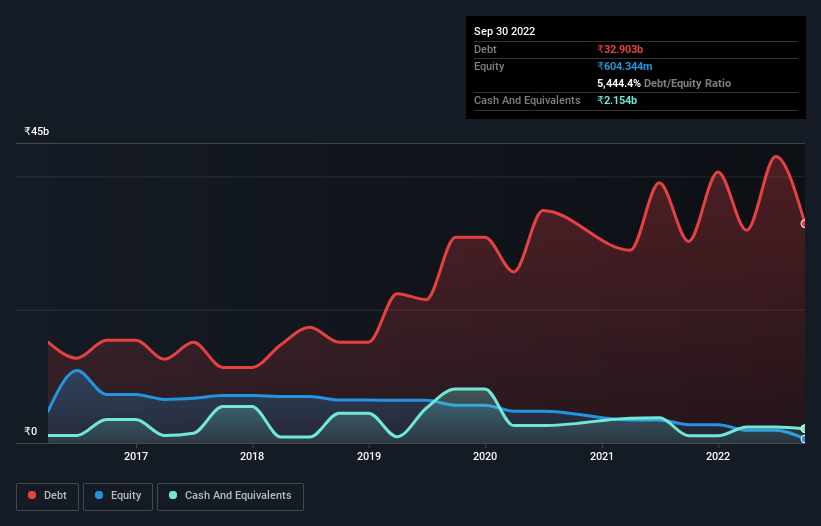The width and height of the screenshot is (821, 526).
Task: Click the ₹32.903b debt value
Action: pyautogui.click(x=620, y=49)
